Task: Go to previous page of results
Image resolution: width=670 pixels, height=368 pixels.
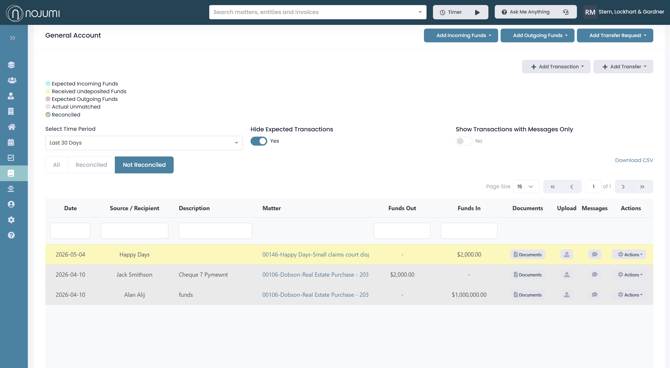Action: click(x=572, y=186)
